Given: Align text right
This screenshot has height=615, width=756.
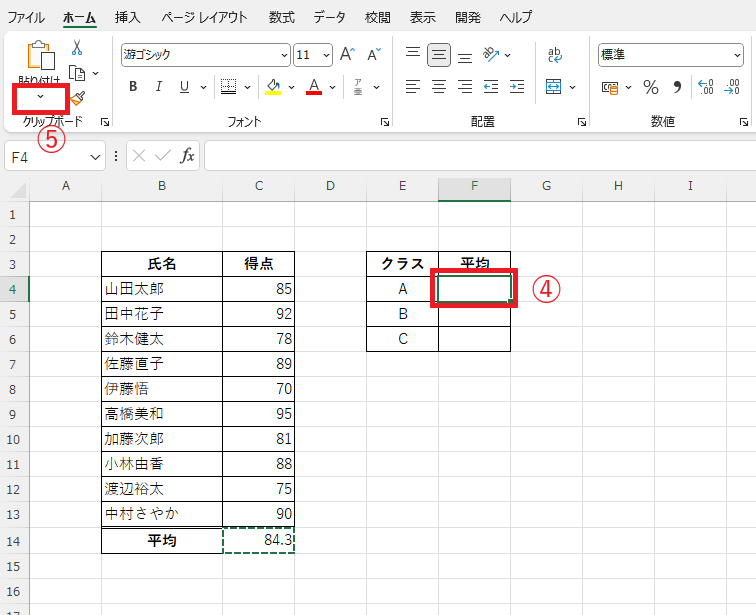Looking at the screenshot, I should [x=465, y=87].
